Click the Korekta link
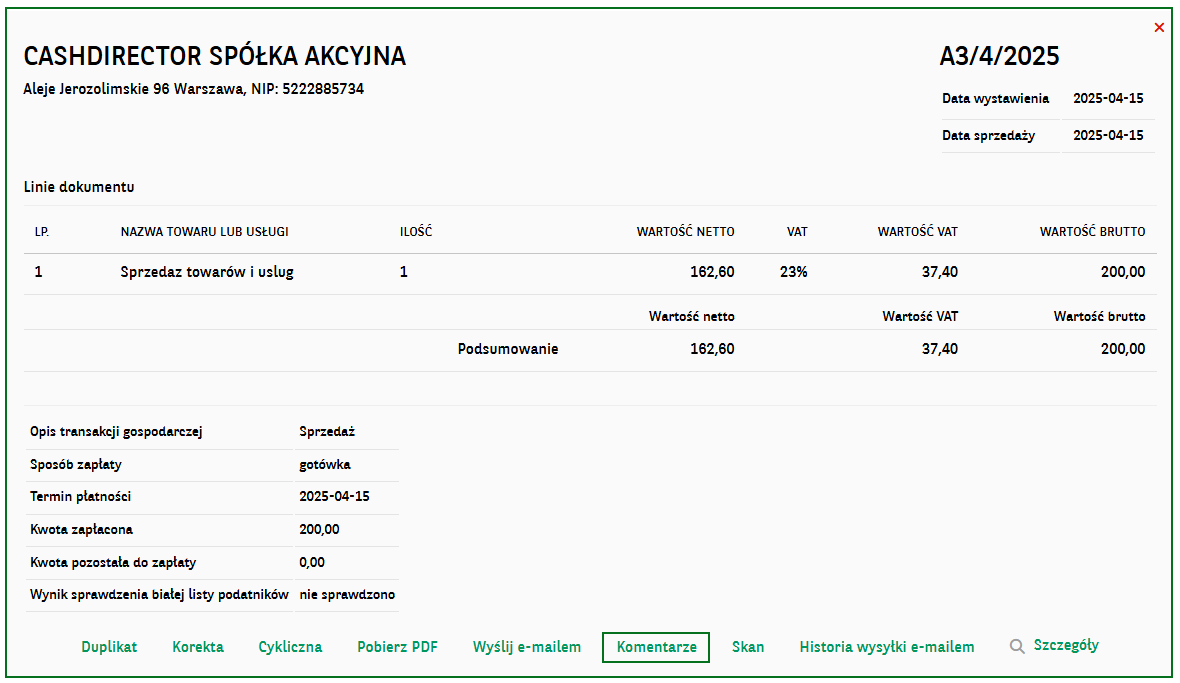1180x683 pixels. pos(198,647)
